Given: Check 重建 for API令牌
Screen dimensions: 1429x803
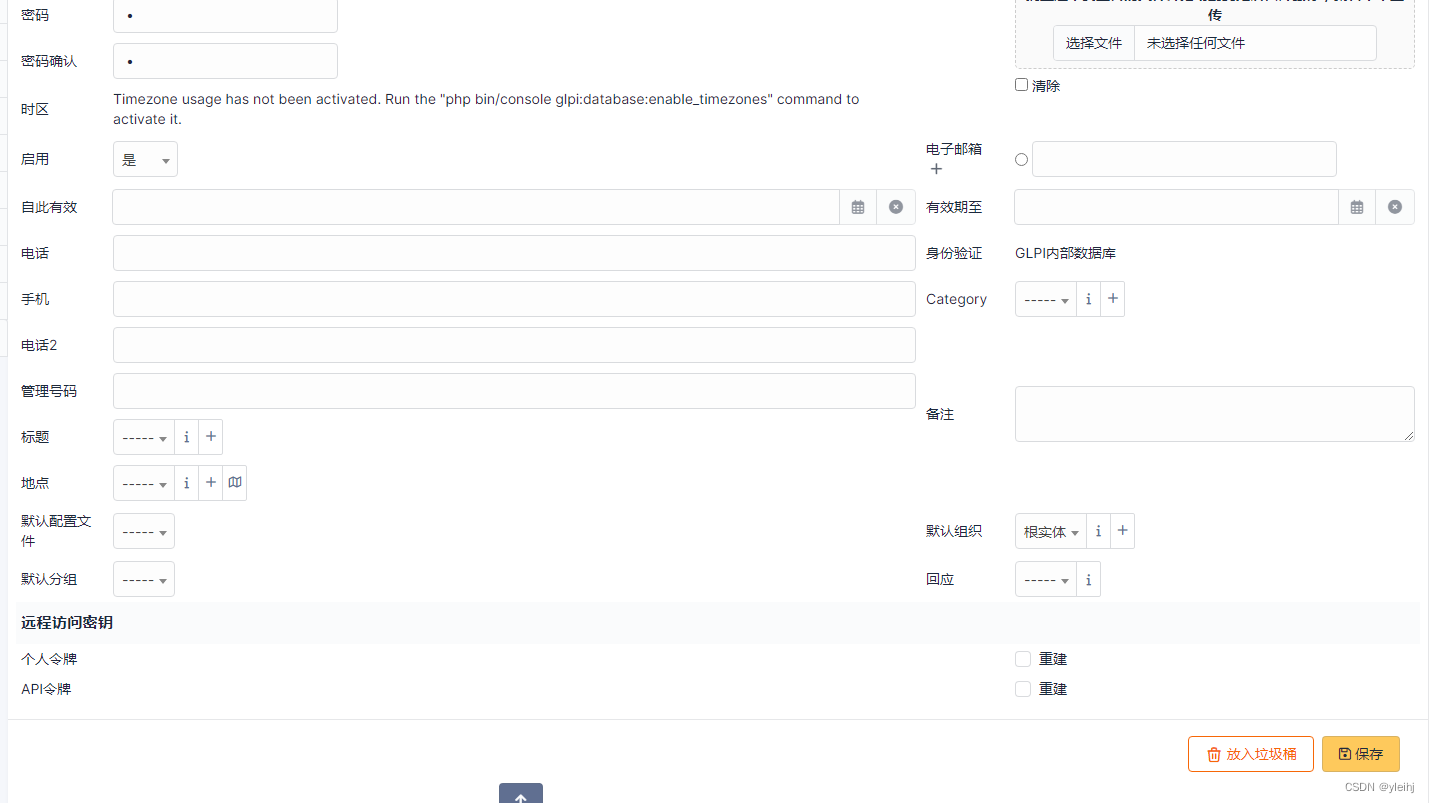Looking at the screenshot, I should pos(1022,689).
